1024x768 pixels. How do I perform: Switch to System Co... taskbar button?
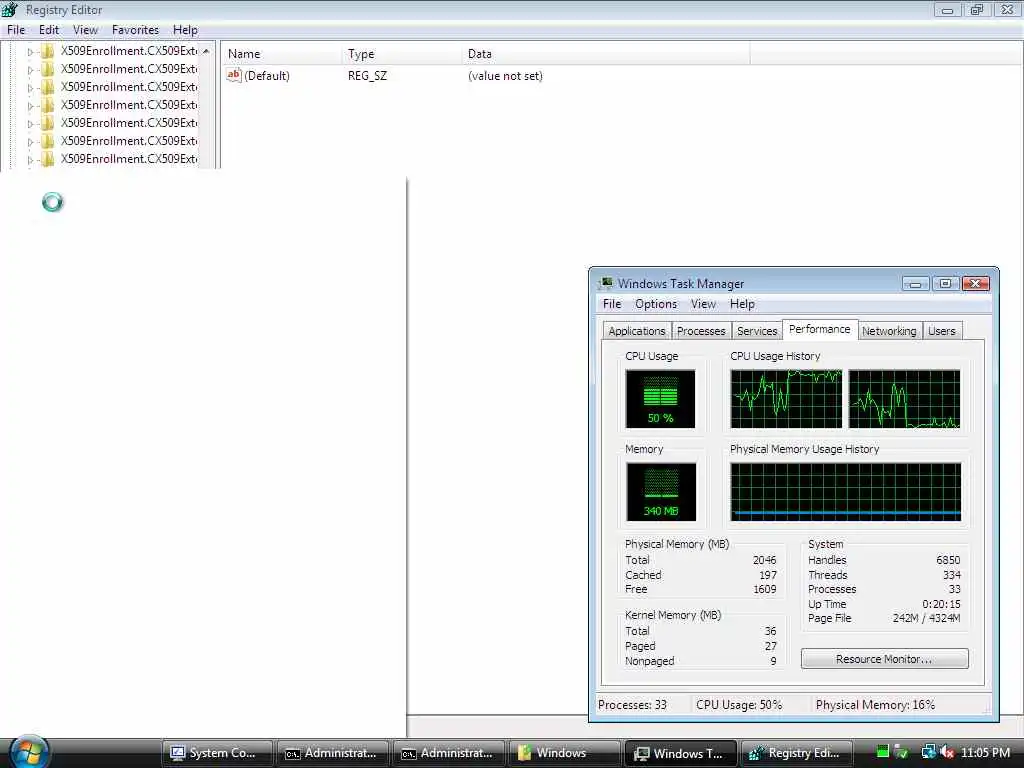[217, 753]
